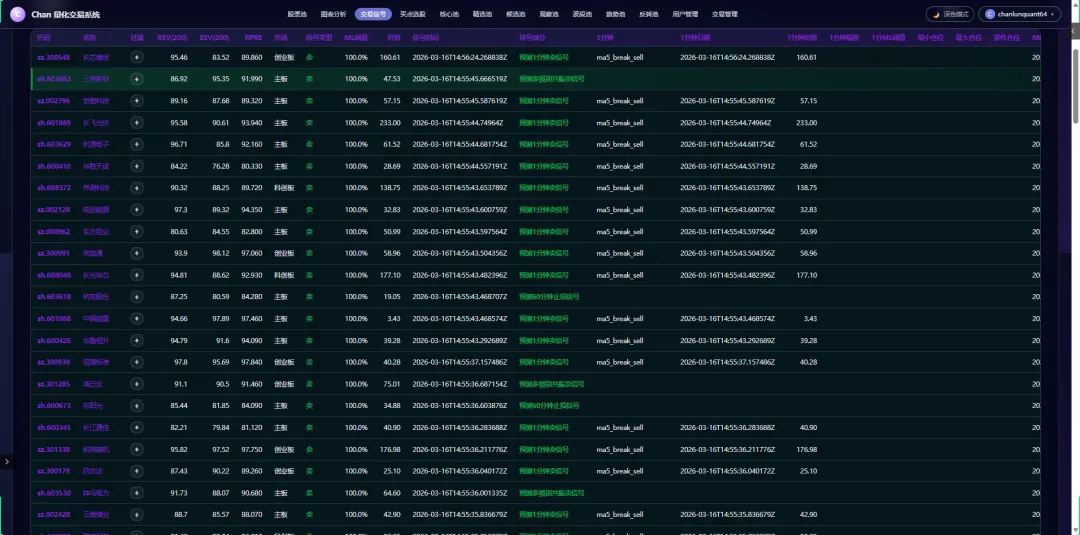
Task: Click the filter icon in row sh.603629
Action: (x=136, y=145)
